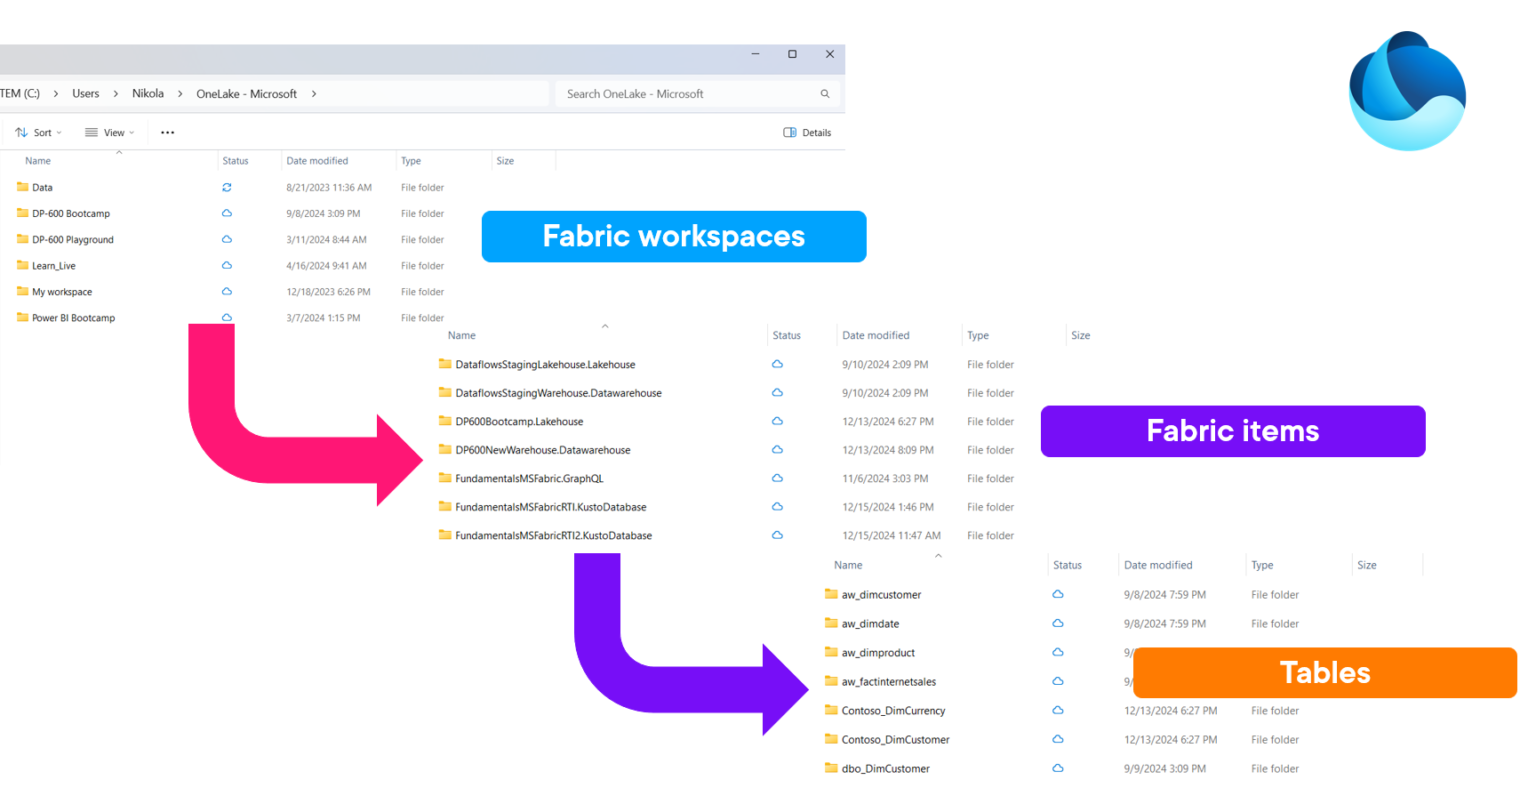Click the folder icon of aw_factinternetsales
The width and height of the screenshot is (1536, 788).
[832, 681]
